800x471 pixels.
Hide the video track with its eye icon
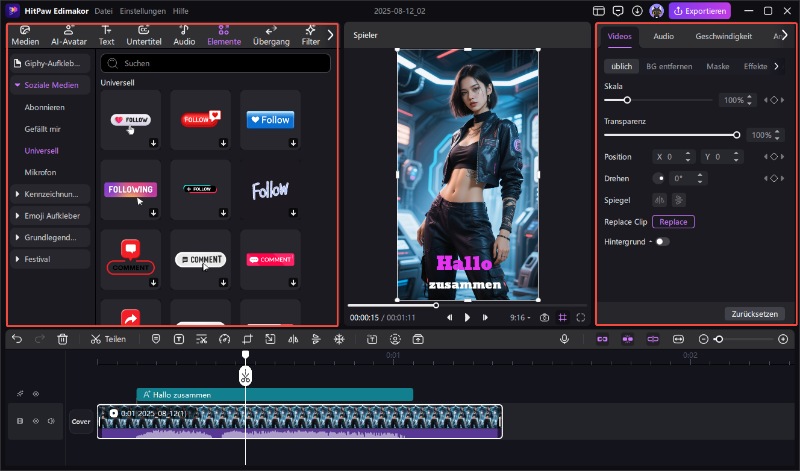[36, 421]
